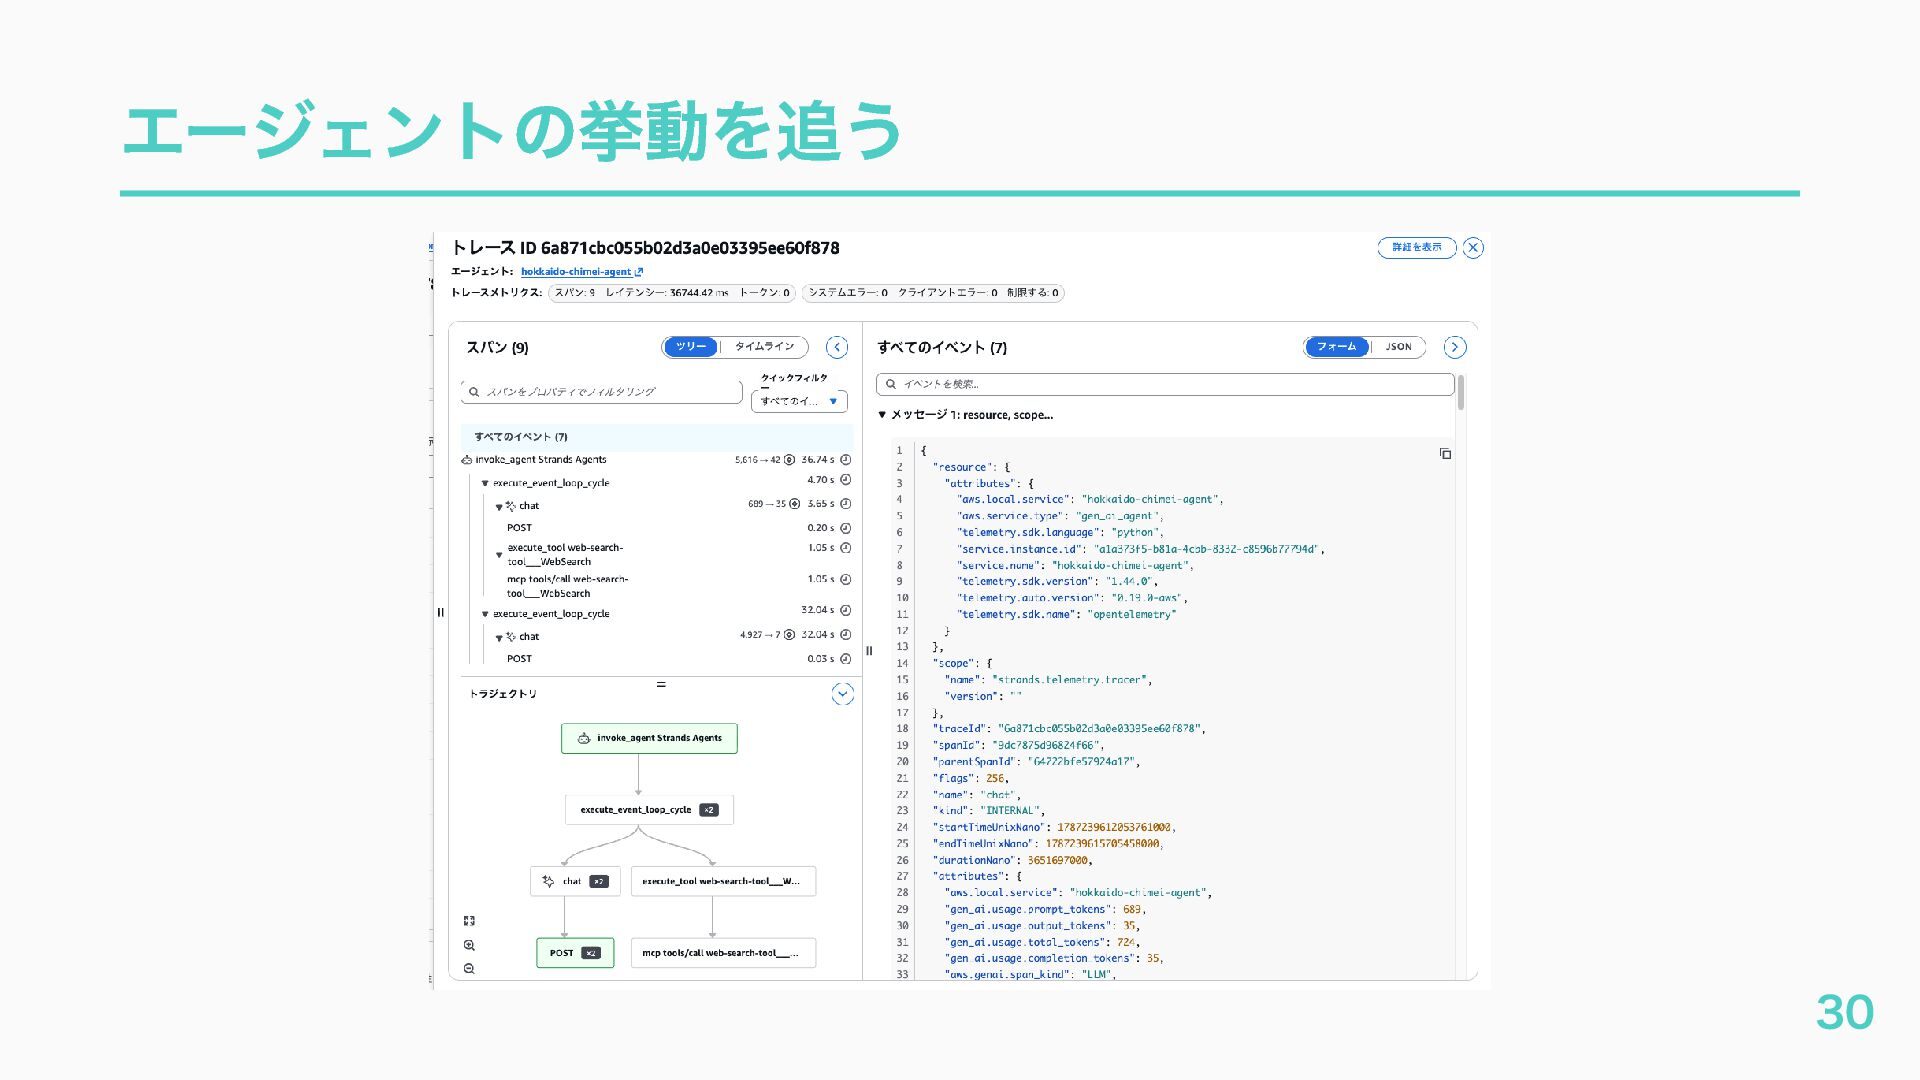Click the POST ×2 trajectory node
1920x1080 pixels.
coord(575,953)
